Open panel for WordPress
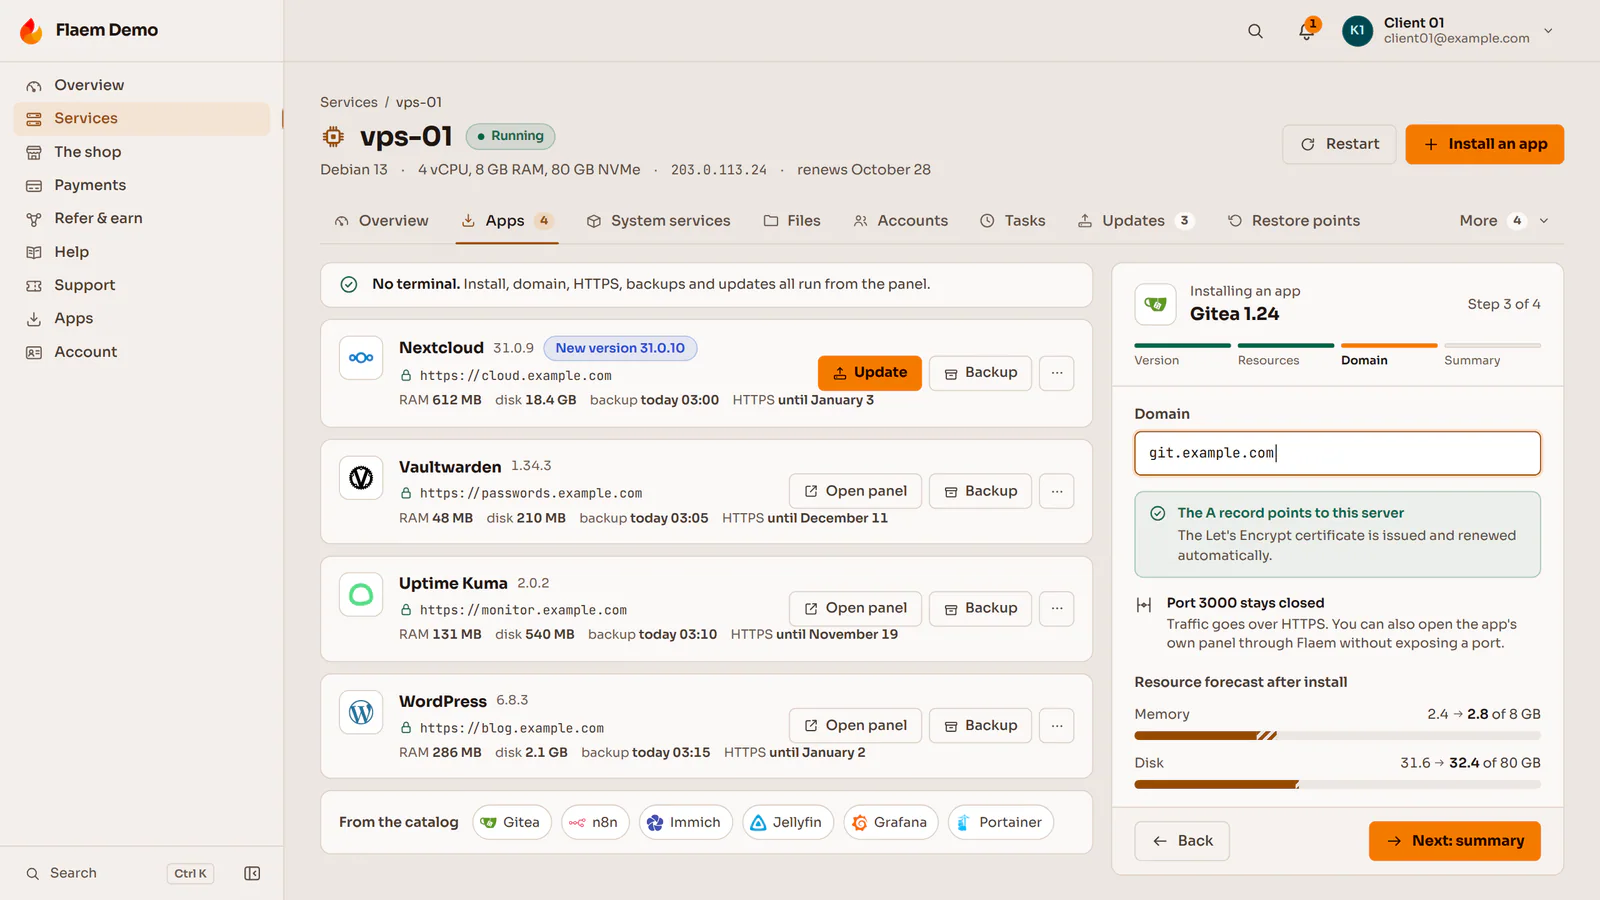This screenshot has height=900, width=1600. coord(855,726)
